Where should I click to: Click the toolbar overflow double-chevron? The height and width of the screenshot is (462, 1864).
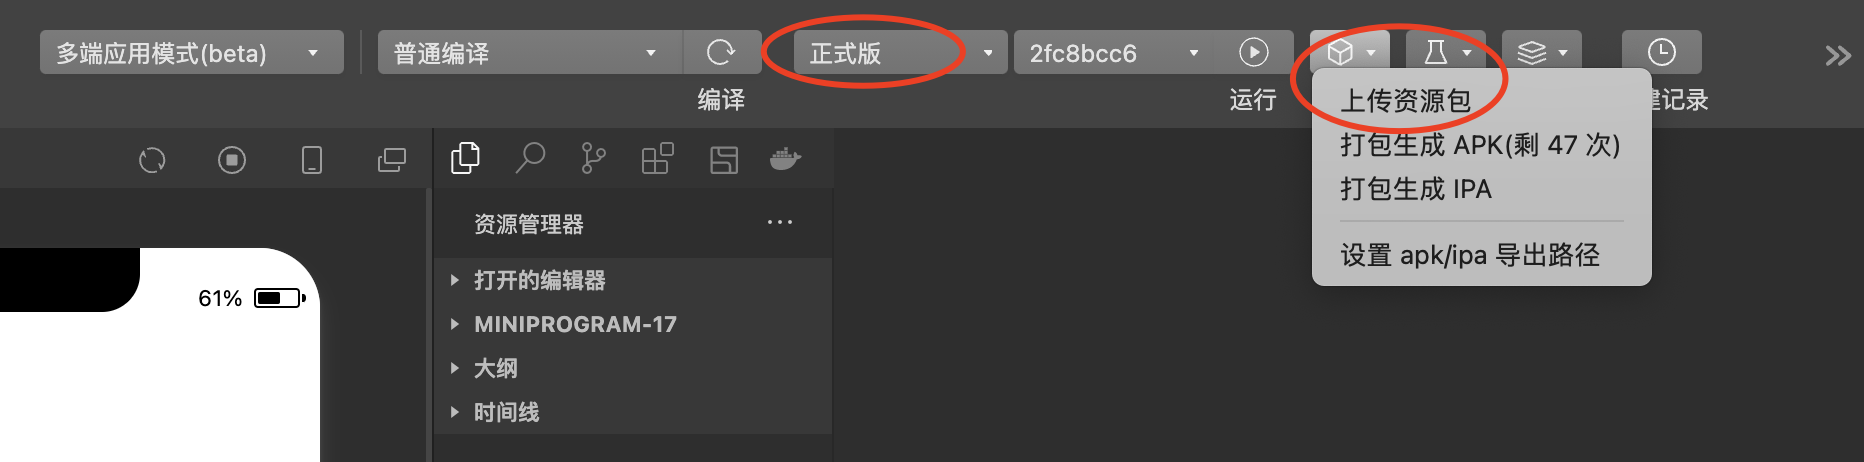tap(1838, 55)
